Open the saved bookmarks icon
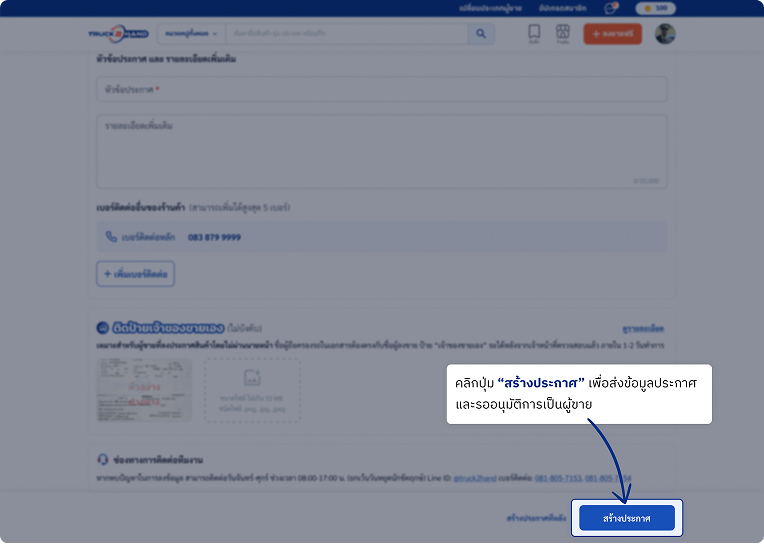Screen dimensions: 764x544 click(534, 34)
